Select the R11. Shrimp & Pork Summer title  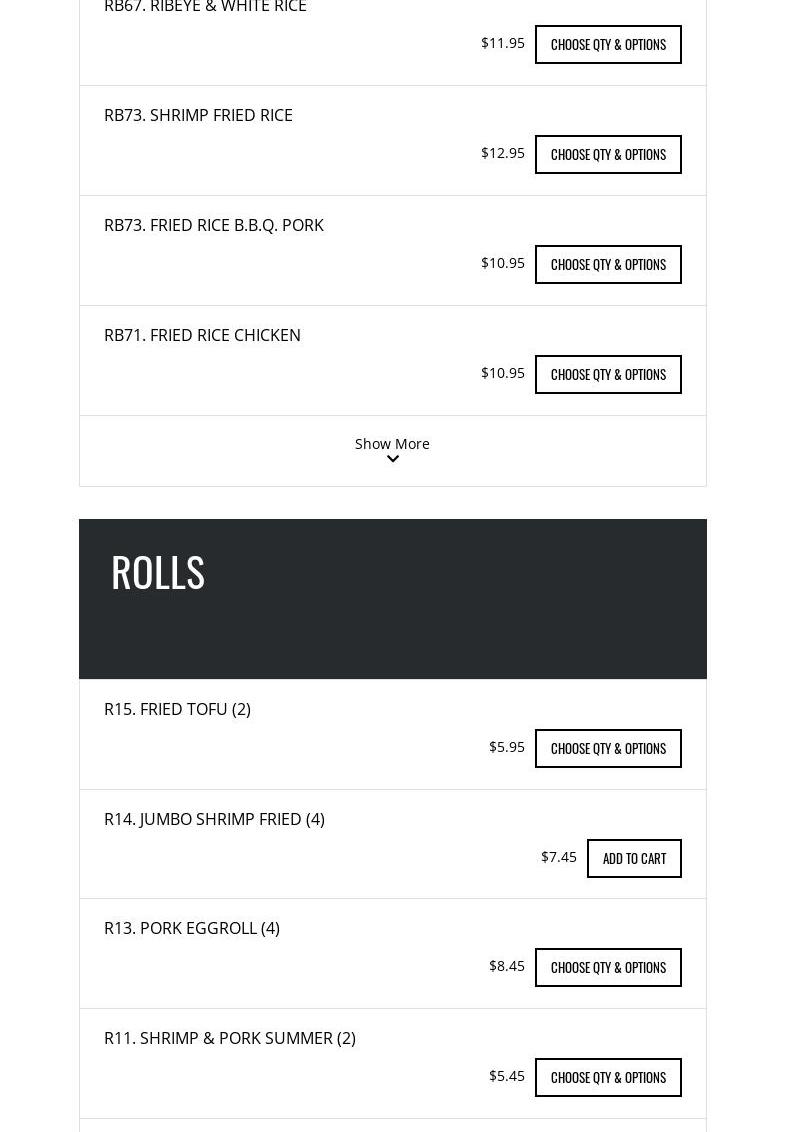pyautogui.click(x=230, y=1038)
